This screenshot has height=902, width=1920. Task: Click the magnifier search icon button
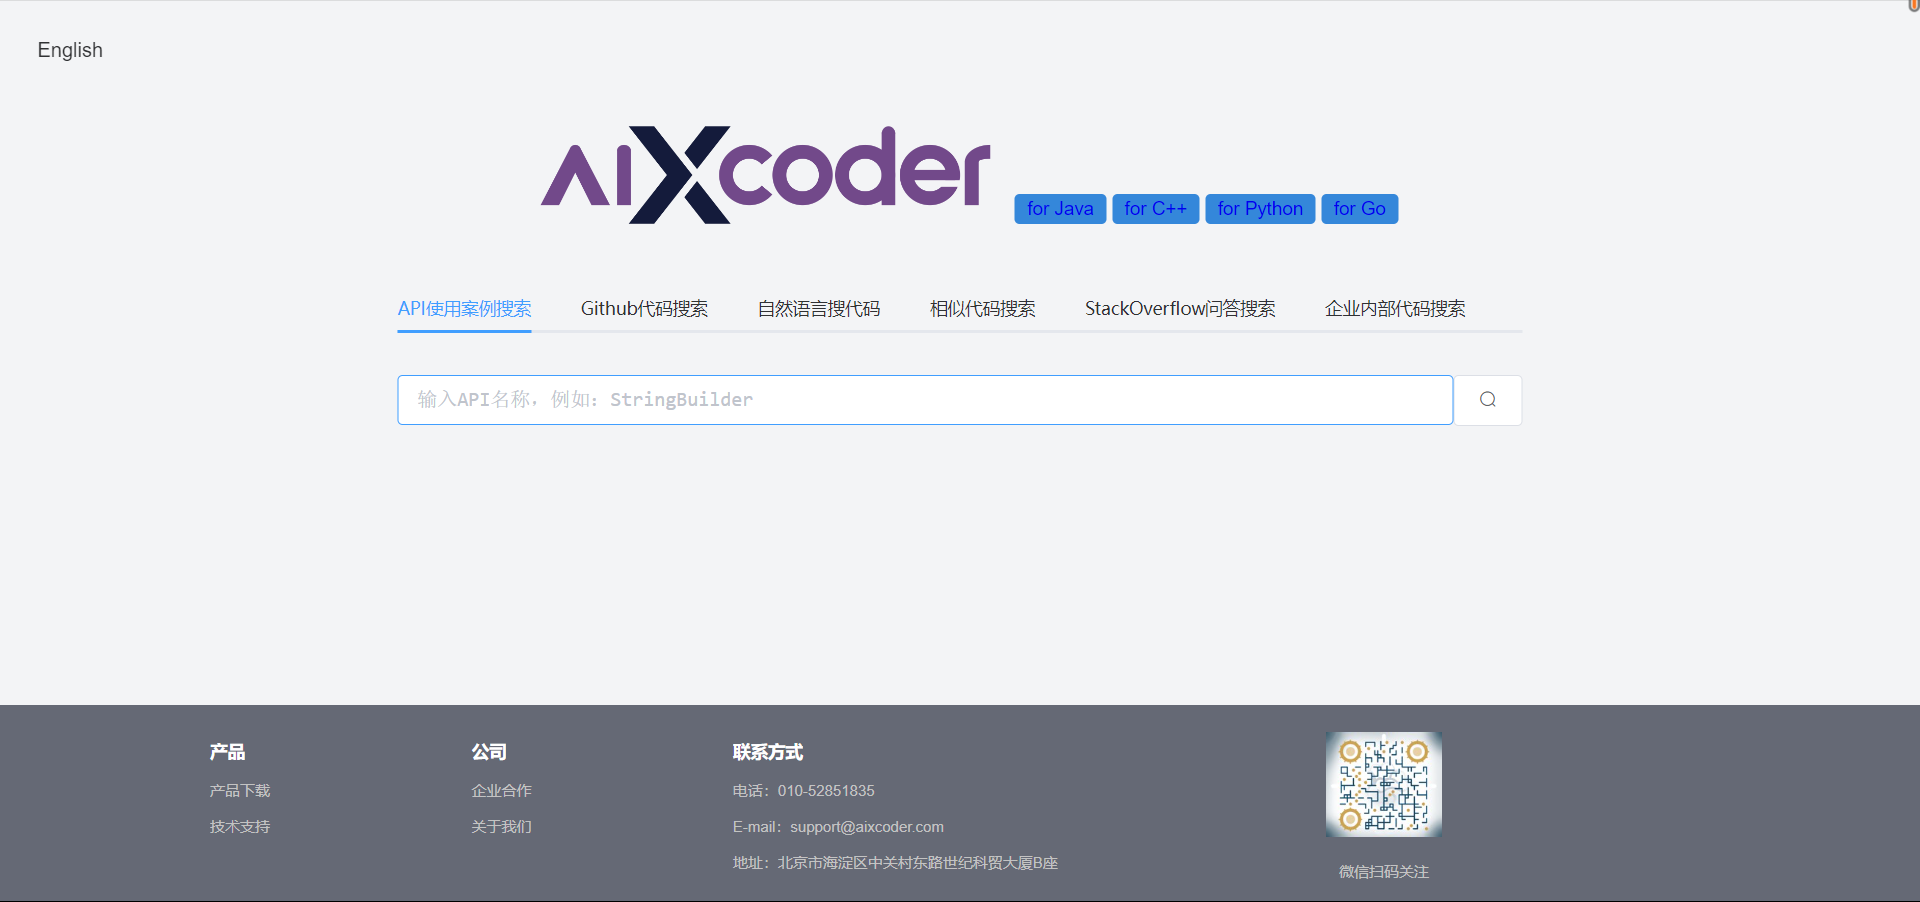click(x=1487, y=400)
